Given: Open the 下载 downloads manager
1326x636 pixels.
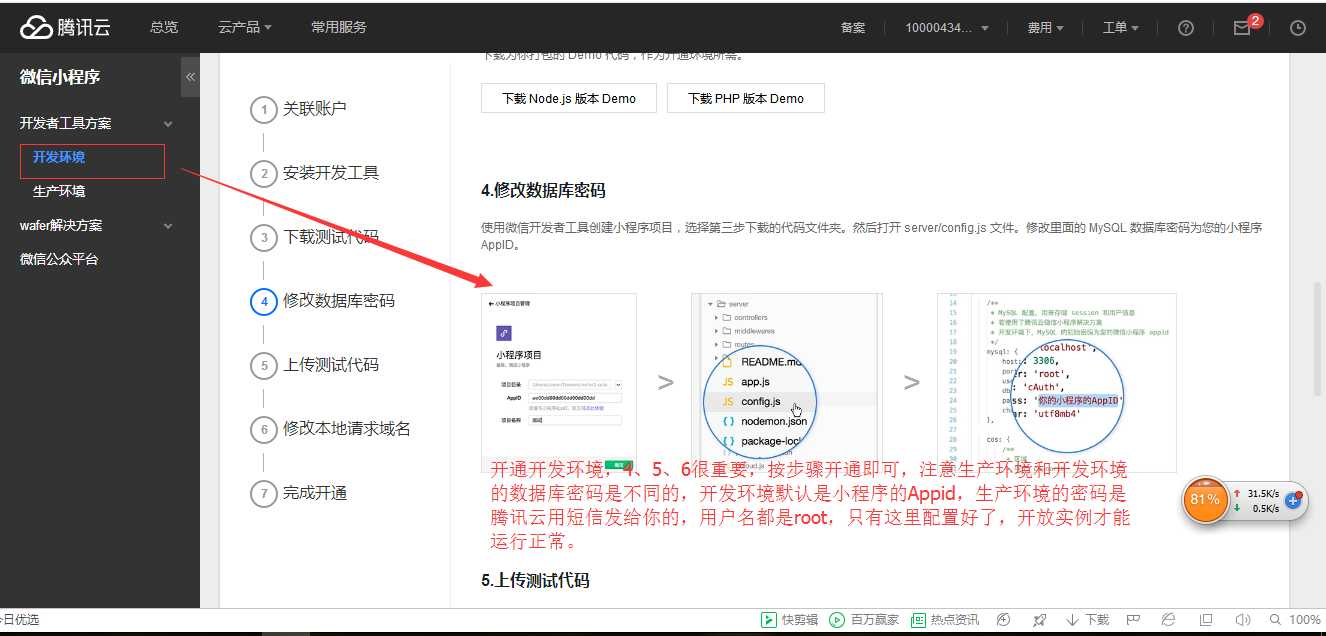Looking at the screenshot, I should (x=1087, y=619).
